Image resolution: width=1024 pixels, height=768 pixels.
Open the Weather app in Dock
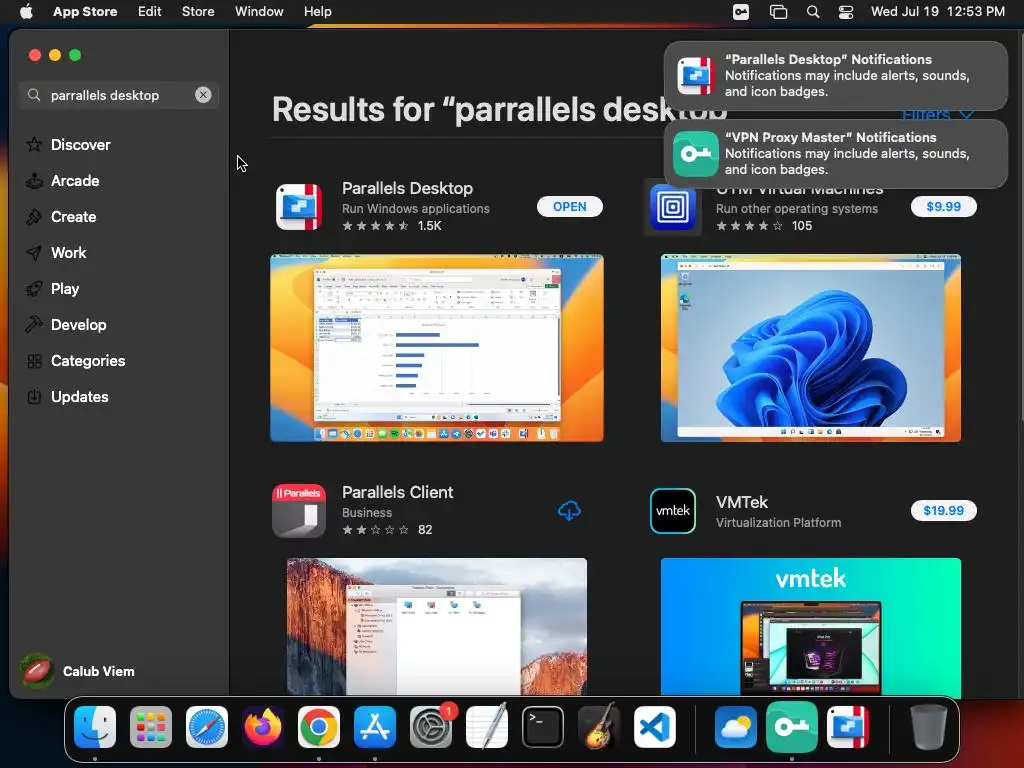coord(736,727)
